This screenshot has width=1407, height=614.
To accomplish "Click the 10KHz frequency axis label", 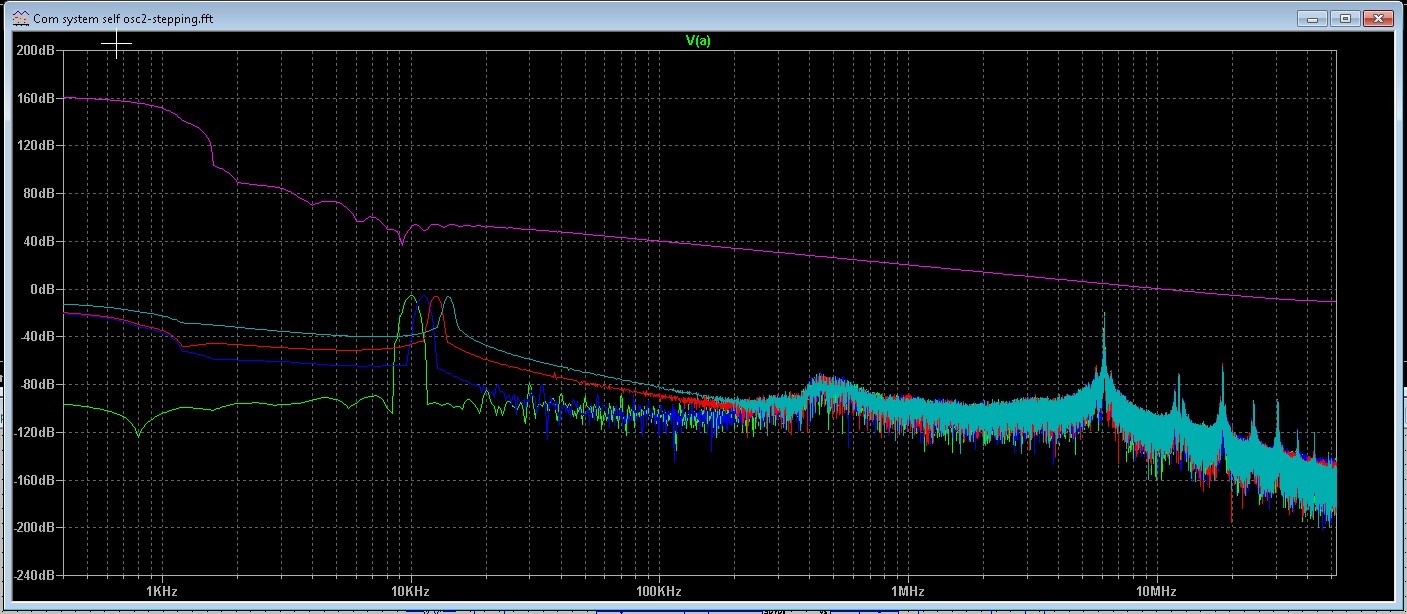I will (x=410, y=592).
